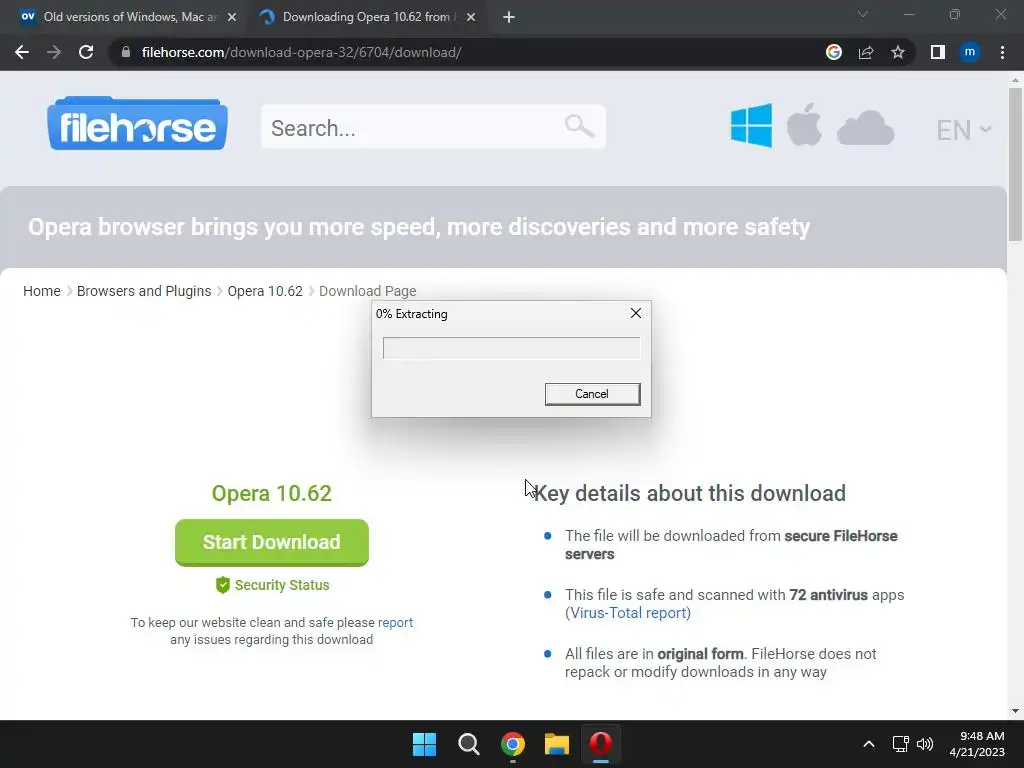Click Download Page breadcrumb text
Image resolution: width=1024 pixels, height=768 pixels.
368,291
